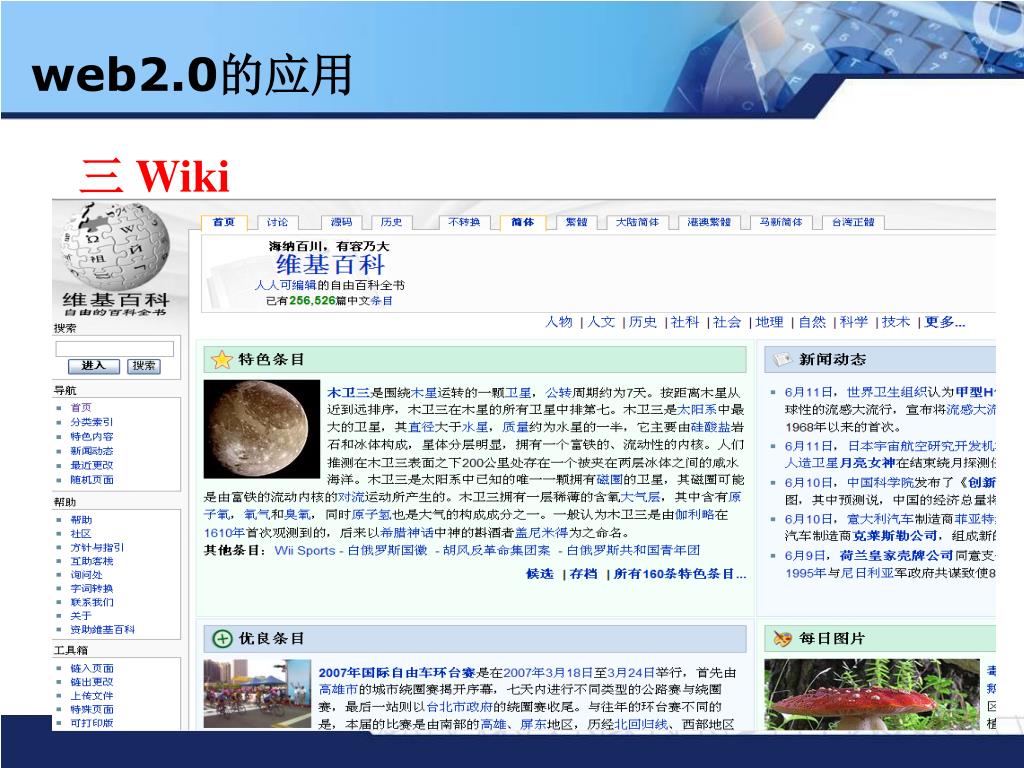Screen dimensions: 1024x768
Task: Click the 候选 link
Action: (539, 574)
